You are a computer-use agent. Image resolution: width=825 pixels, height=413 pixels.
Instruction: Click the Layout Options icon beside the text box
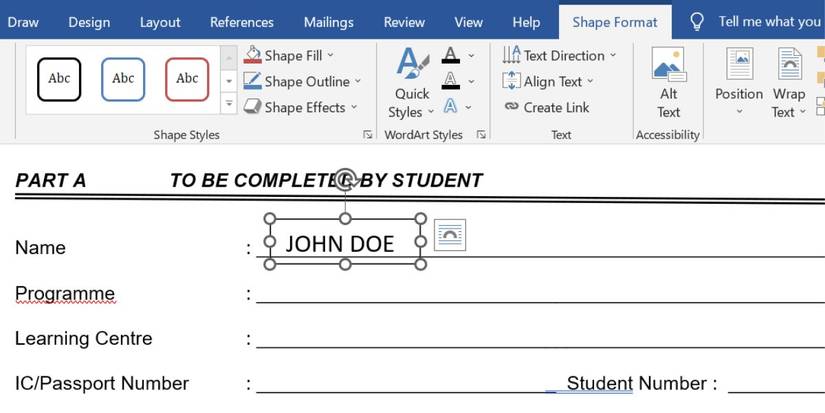(x=449, y=234)
